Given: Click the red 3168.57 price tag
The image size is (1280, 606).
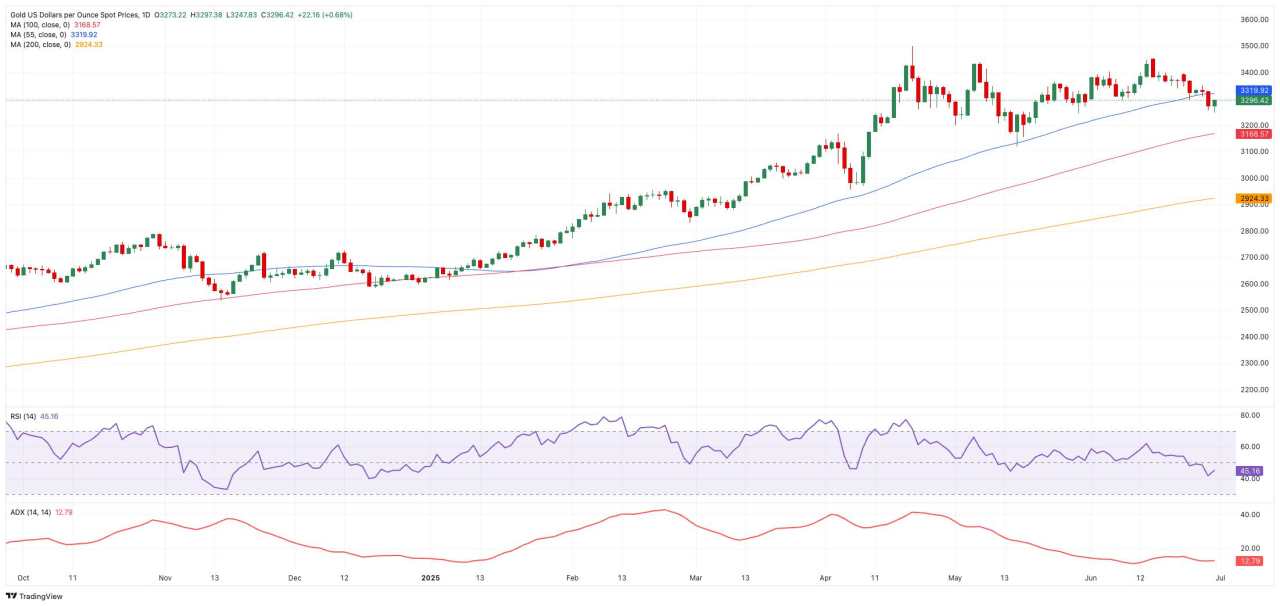Looking at the screenshot, I should tap(1255, 134).
